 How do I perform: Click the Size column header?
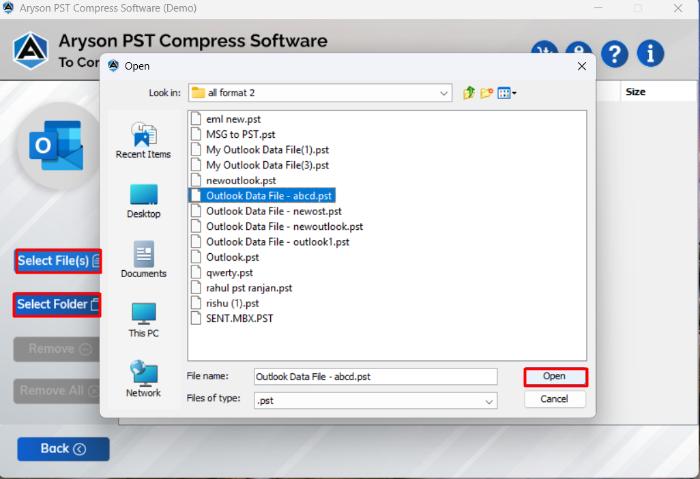tap(635, 92)
